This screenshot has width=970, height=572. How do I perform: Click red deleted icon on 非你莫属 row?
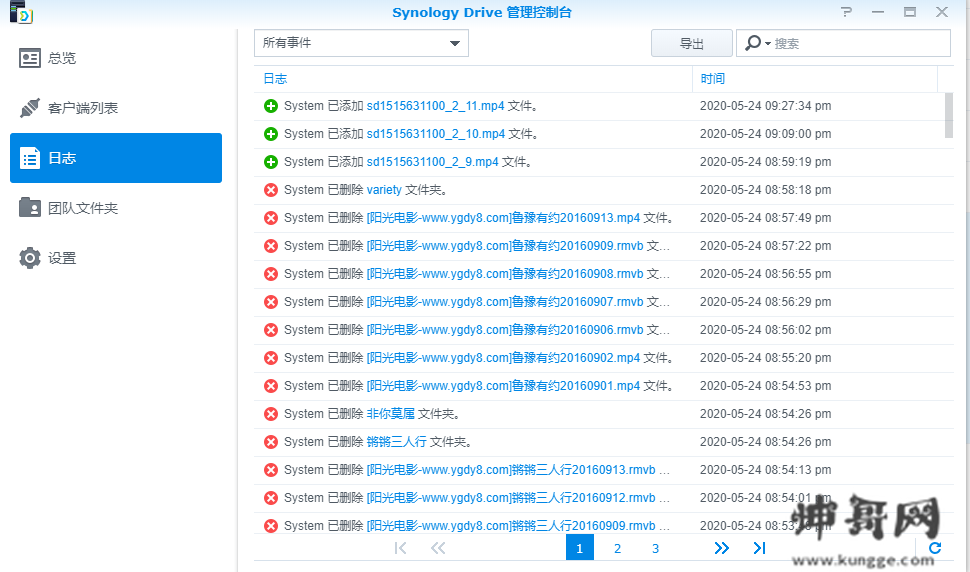(x=271, y=414)
